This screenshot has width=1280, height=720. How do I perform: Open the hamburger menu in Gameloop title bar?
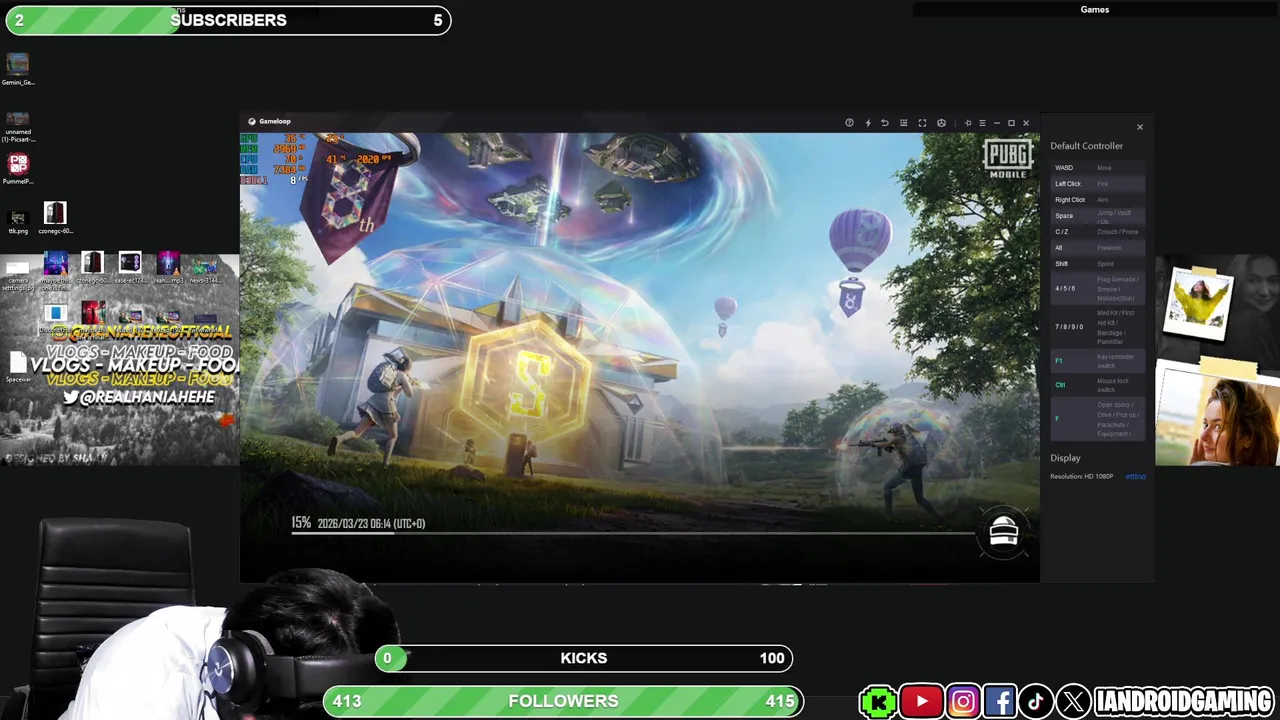pyautogui.click(x=982, y=123)
